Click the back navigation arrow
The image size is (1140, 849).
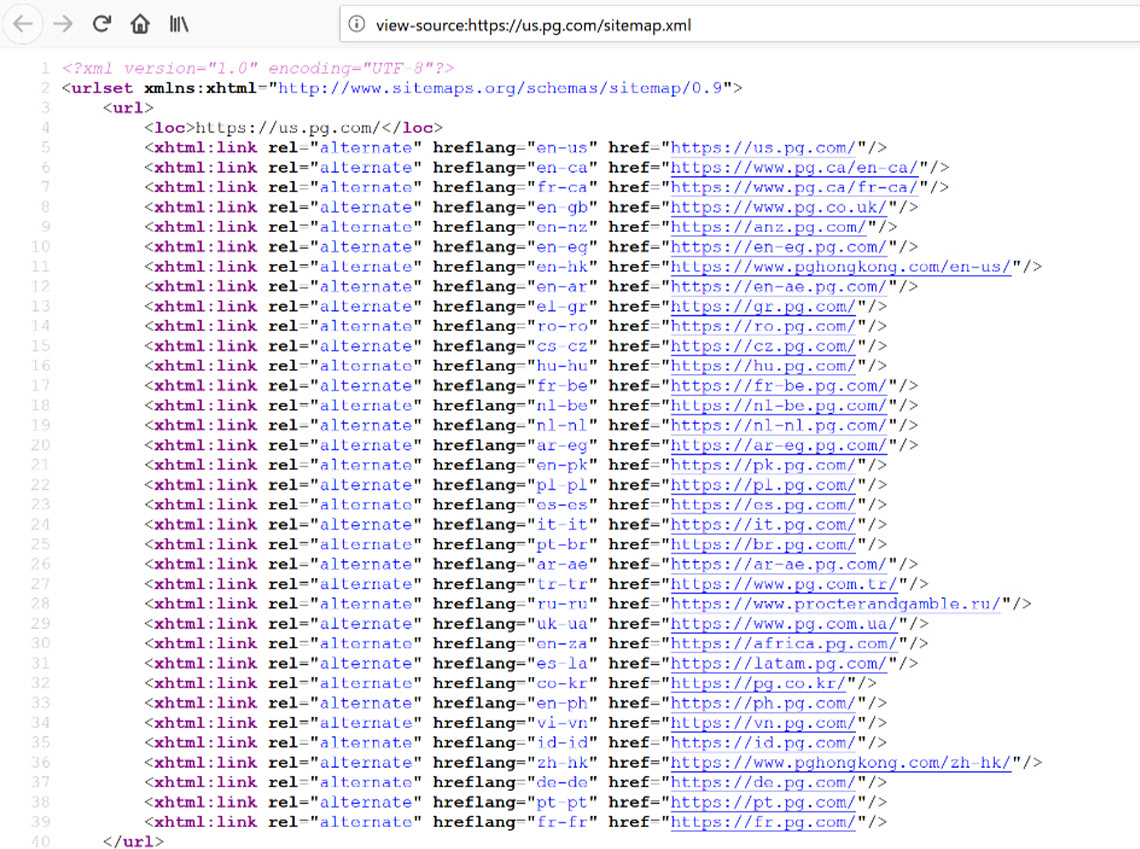click(x=22, y=25)
